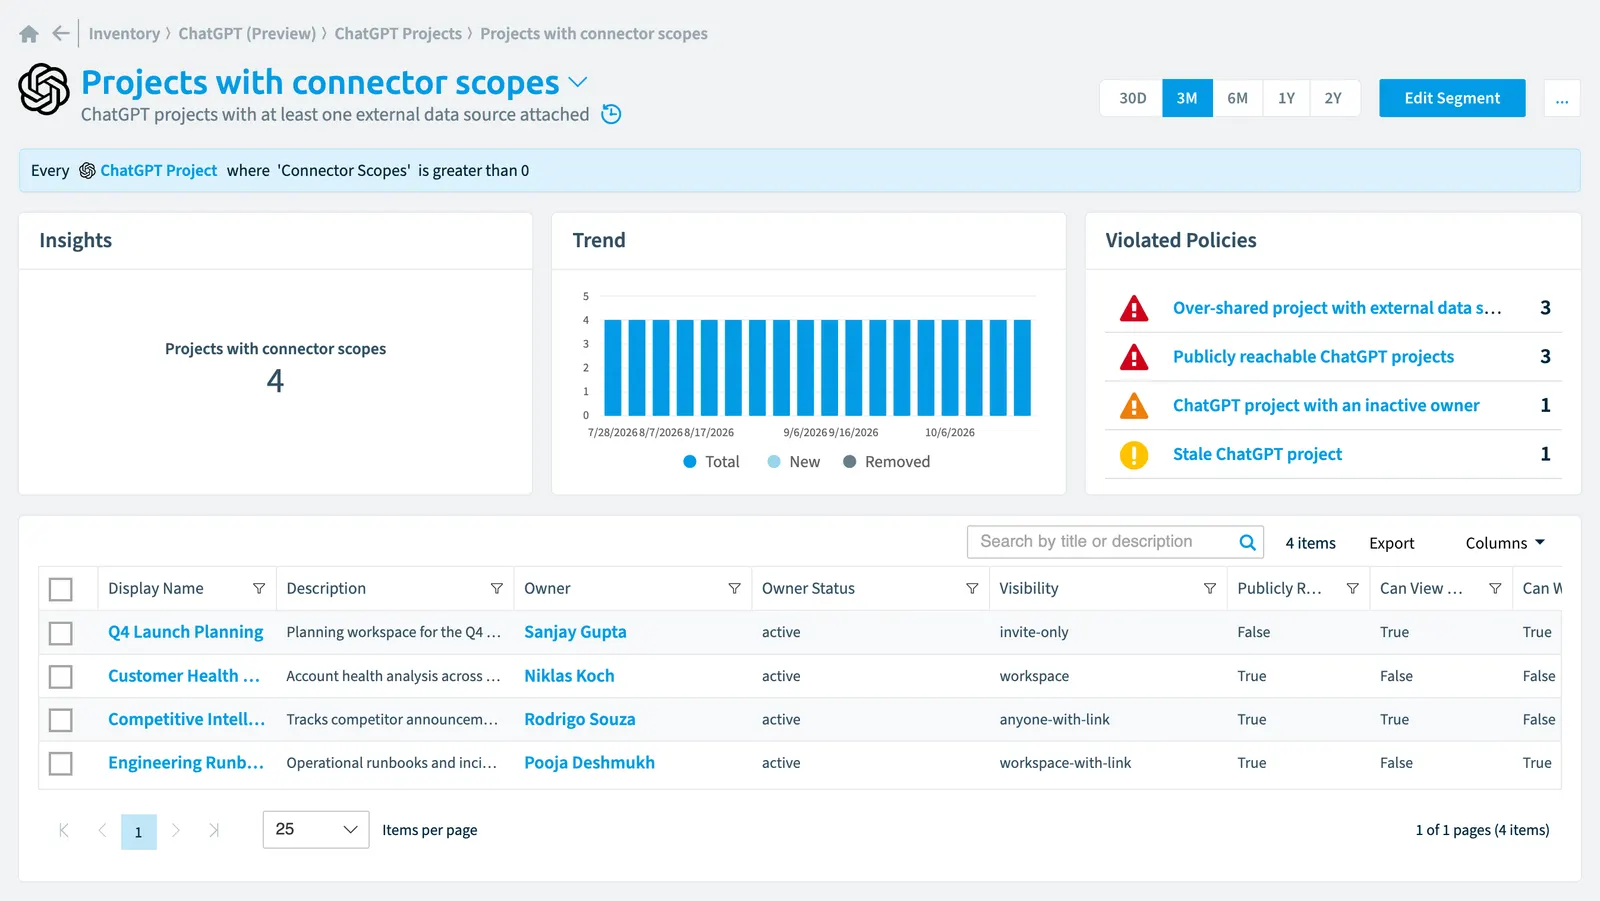Toggle the Total legend swatch

(690, 462)
